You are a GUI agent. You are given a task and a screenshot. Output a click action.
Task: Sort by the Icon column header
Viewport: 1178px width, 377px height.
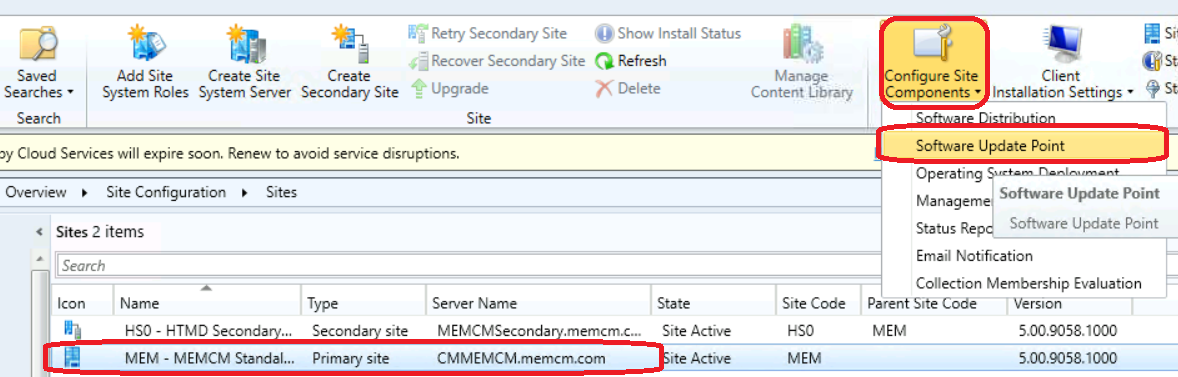pyautogui.click(x=71, y=304)
